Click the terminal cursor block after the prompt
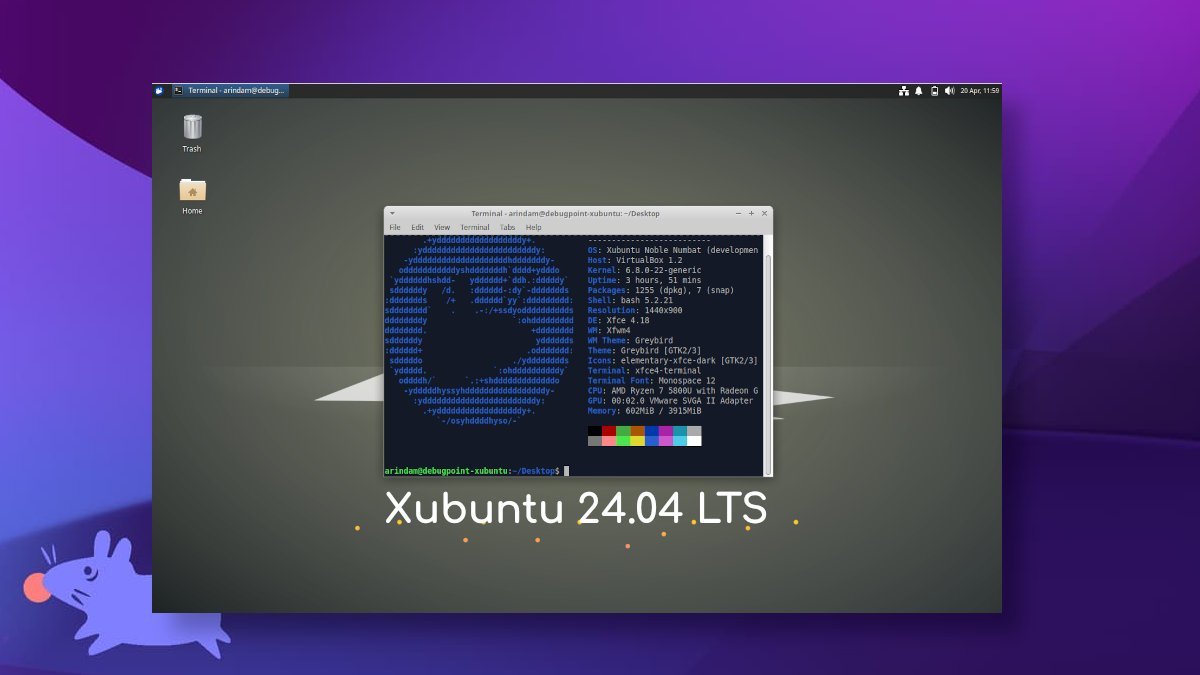This screenshot has width=1200, height=675. [x=566, y=471]
